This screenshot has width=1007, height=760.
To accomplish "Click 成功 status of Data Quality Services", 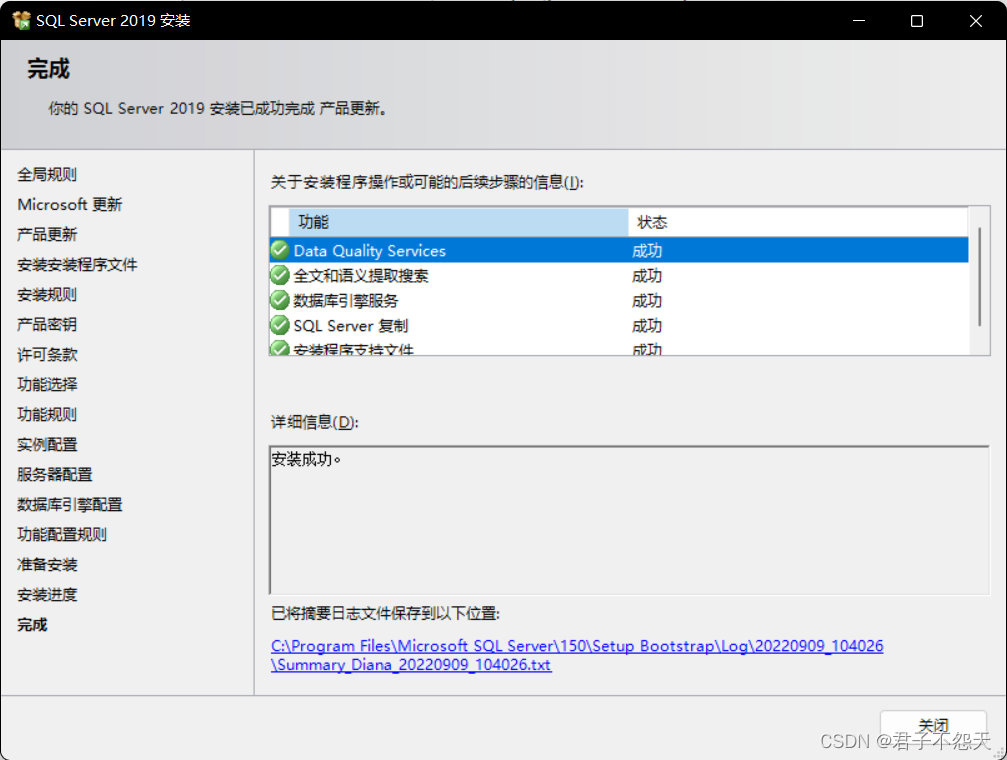I will click(647, 251).
